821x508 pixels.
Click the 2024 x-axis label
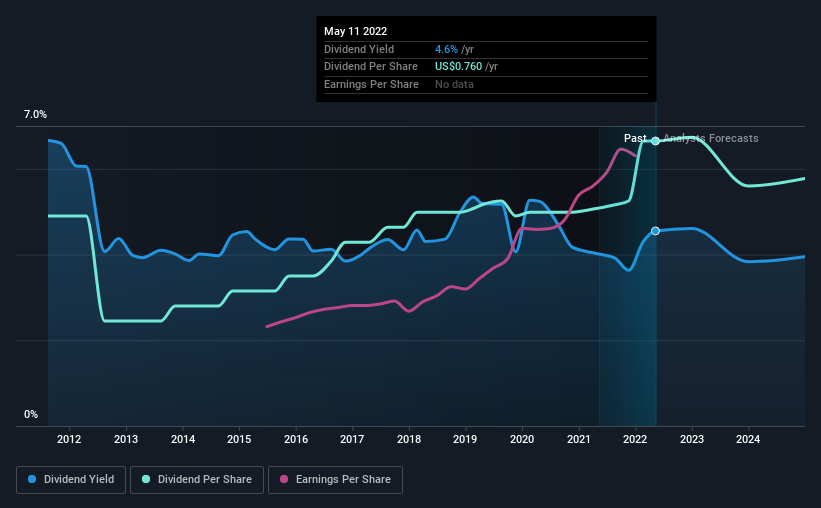(x=748, y=439)
